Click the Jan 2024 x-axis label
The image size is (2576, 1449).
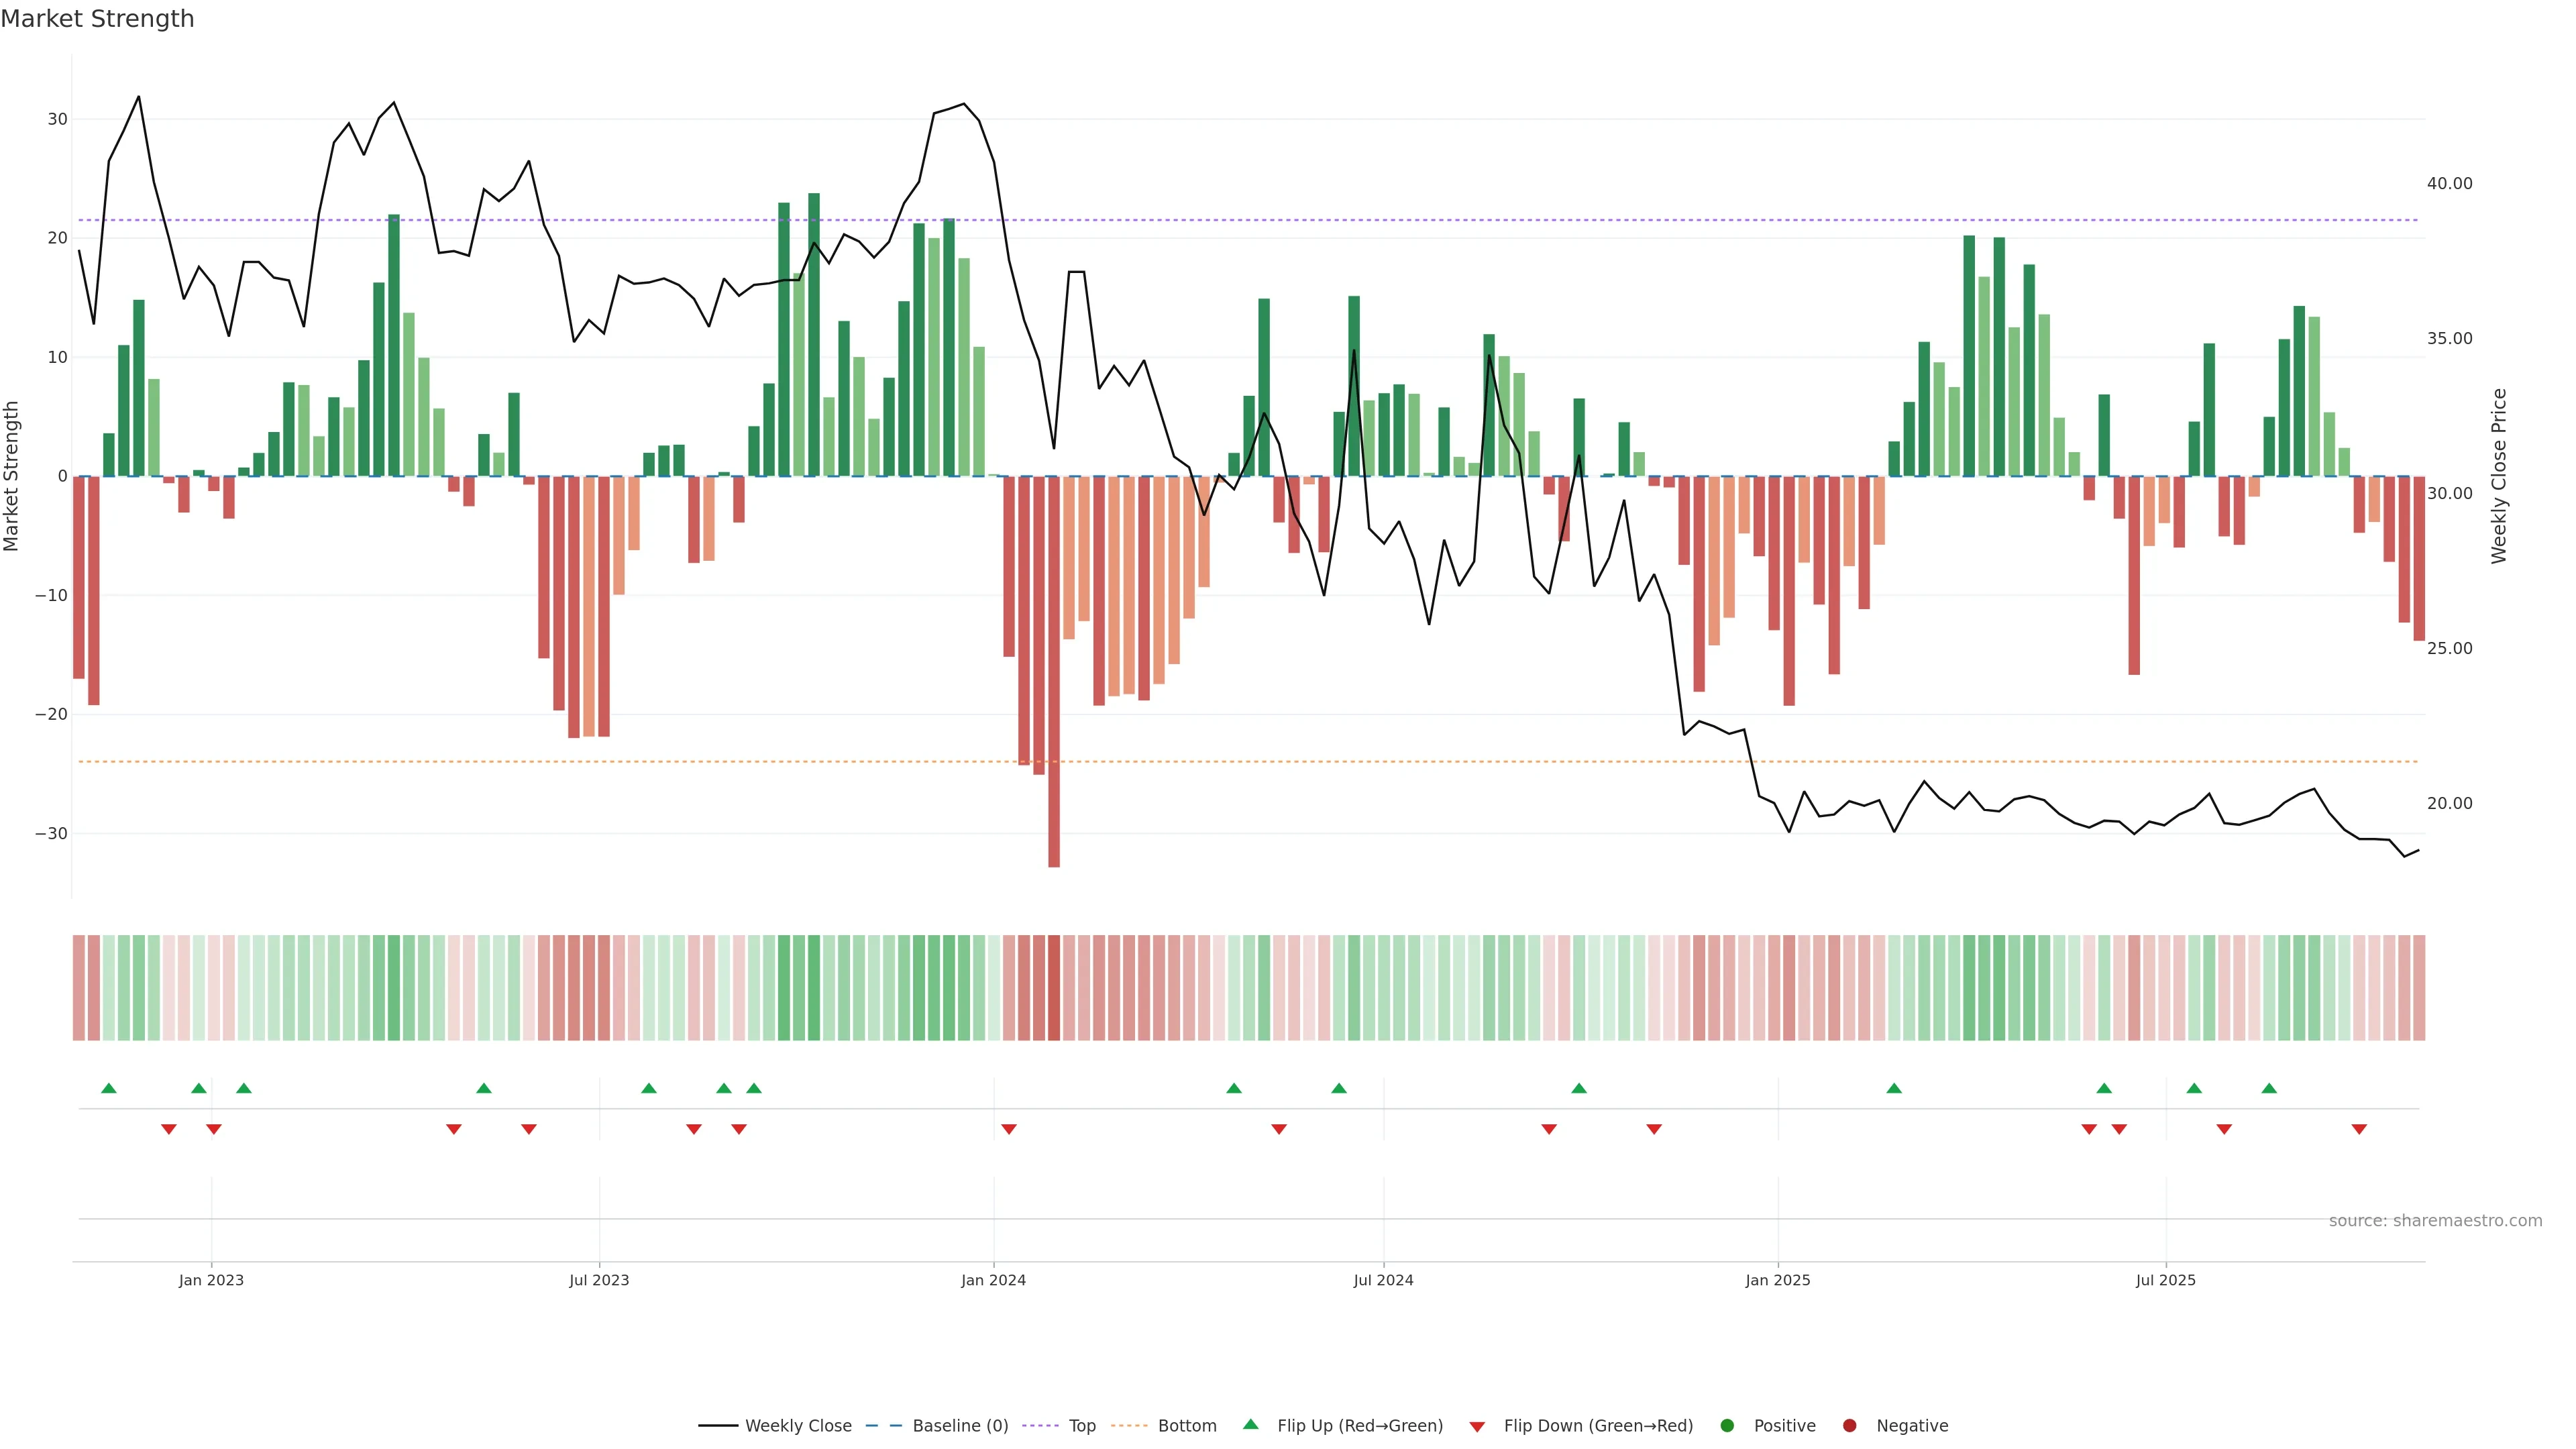993,1280
